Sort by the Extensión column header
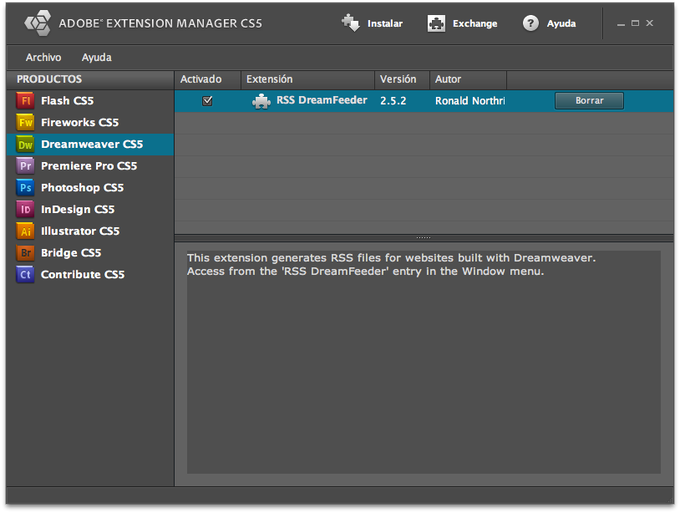Image resolution: width=680 pixels, height=513 pixels. (307, 79)
